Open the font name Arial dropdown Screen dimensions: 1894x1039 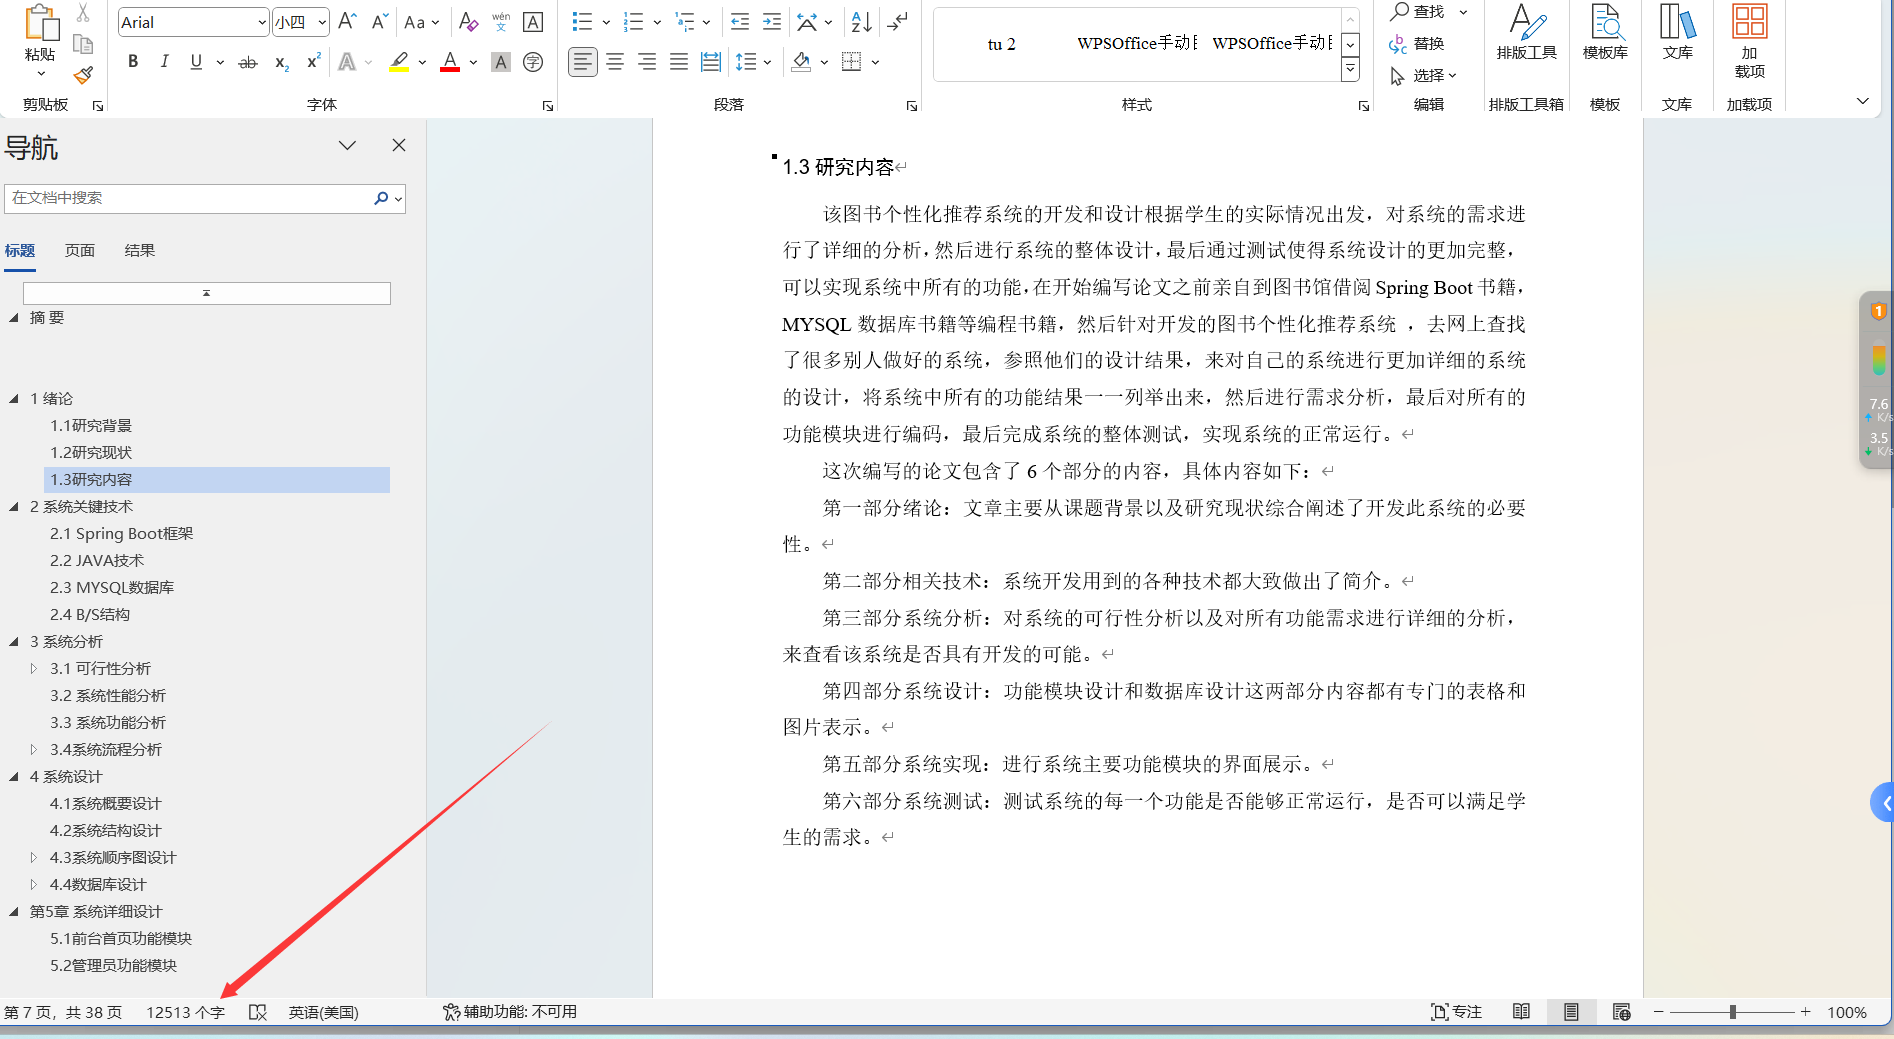click(262, 22)
